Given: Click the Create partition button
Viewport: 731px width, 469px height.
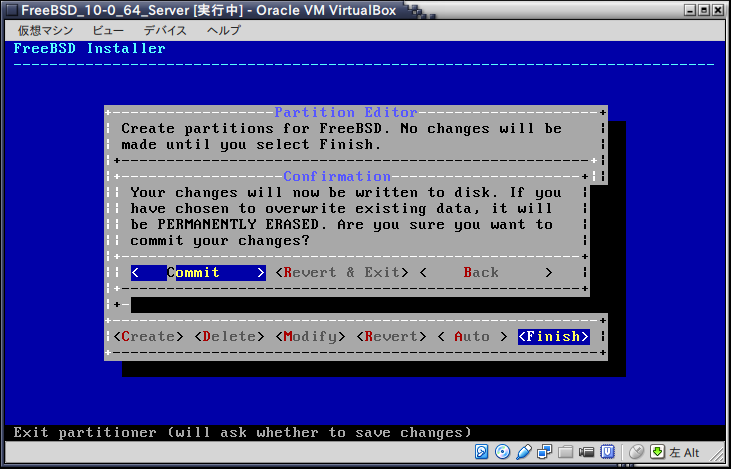Looking at the screenshot, I should tap(148, 336).
